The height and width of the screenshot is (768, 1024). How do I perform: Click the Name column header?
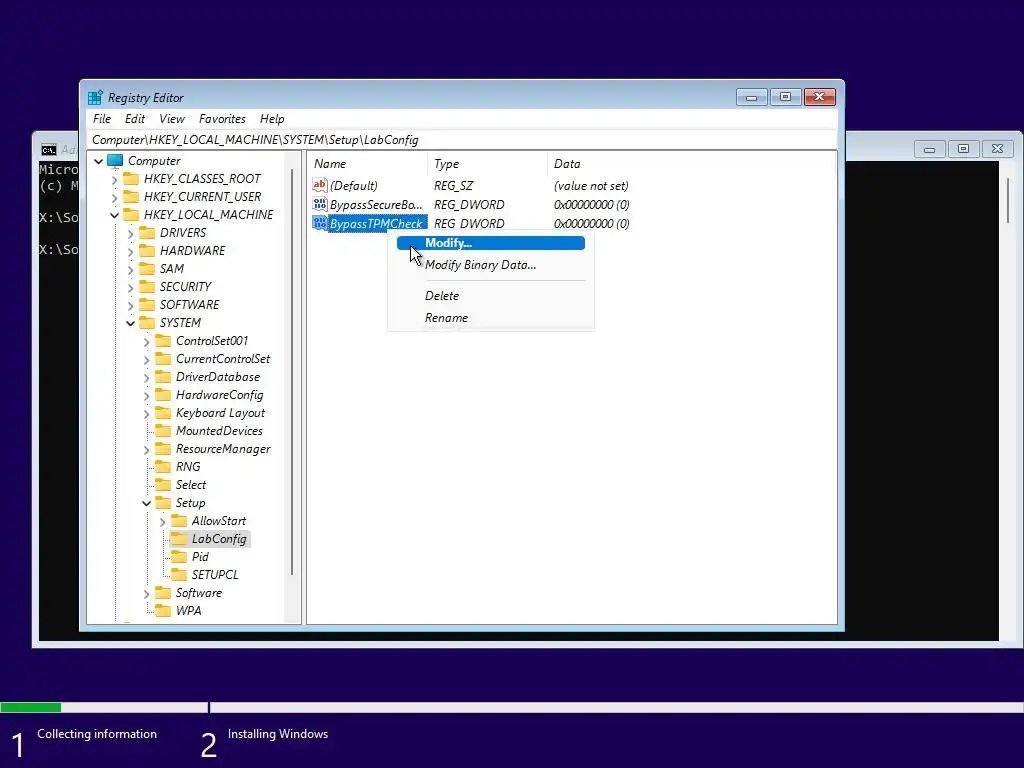click(x=367, y=164)
